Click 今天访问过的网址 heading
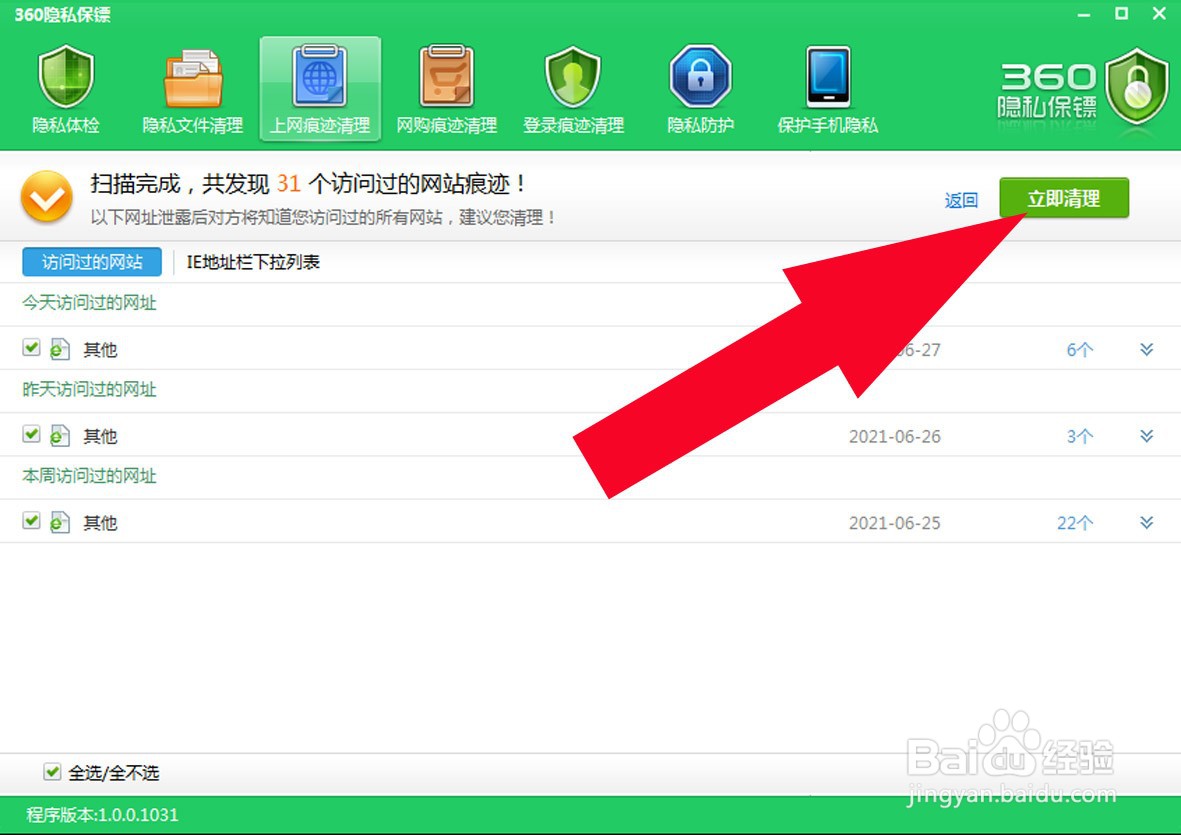1181x835 pixels. 90,303
